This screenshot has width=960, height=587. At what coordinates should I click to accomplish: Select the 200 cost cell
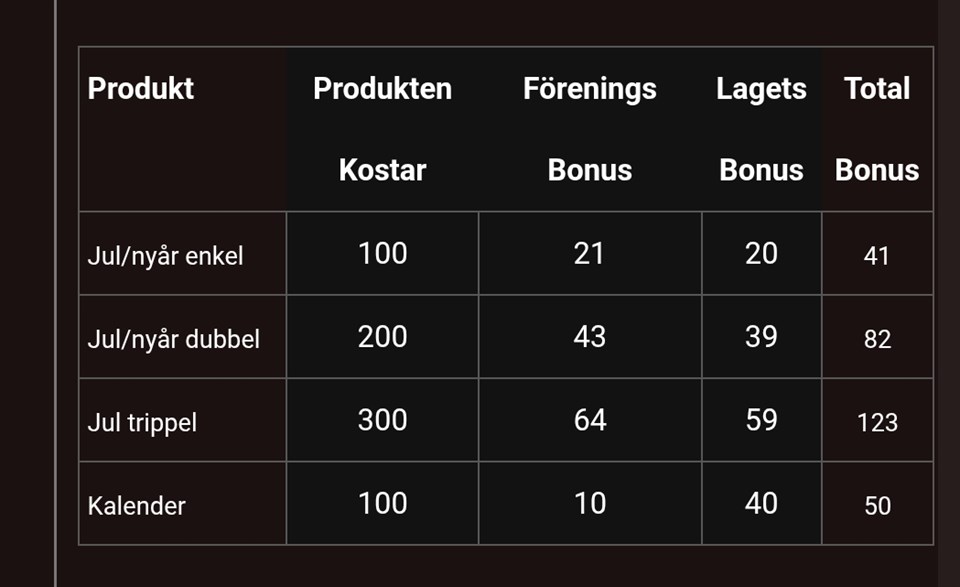(x=382, y=337)
